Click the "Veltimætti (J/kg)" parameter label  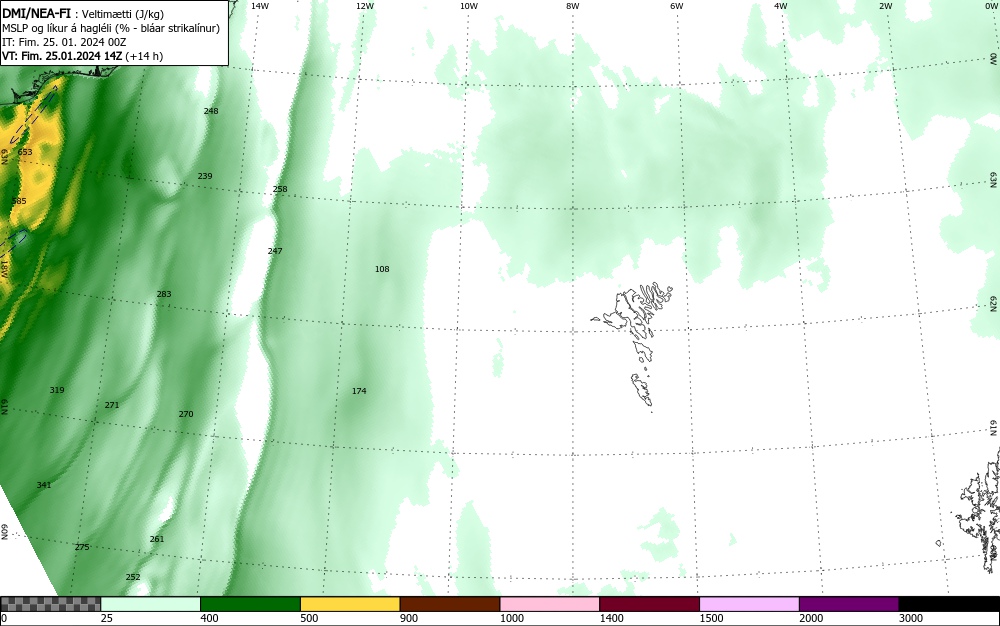click(123, 14)
